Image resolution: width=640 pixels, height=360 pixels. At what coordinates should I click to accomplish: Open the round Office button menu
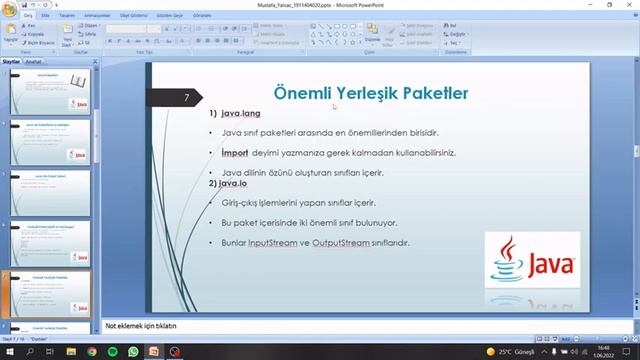pos(9,9)
